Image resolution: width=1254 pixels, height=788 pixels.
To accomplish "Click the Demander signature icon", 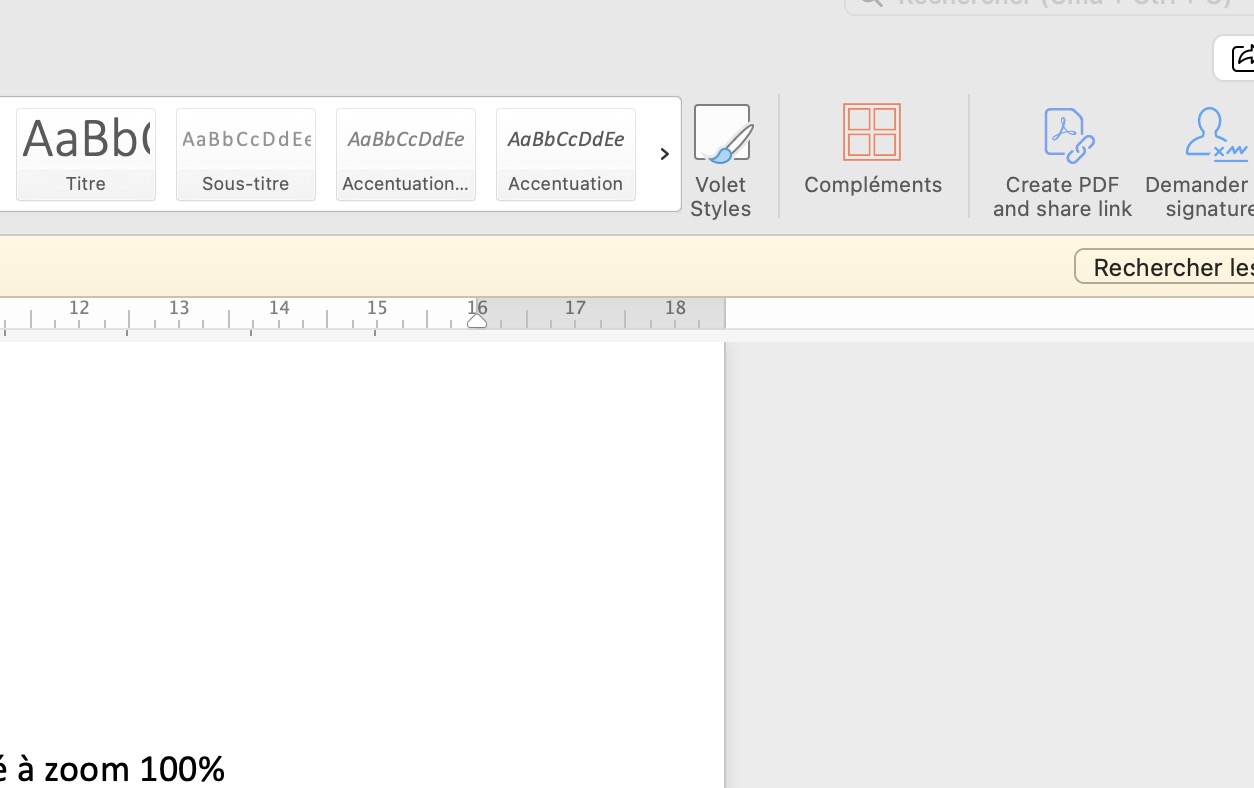I will (1214, 134).
